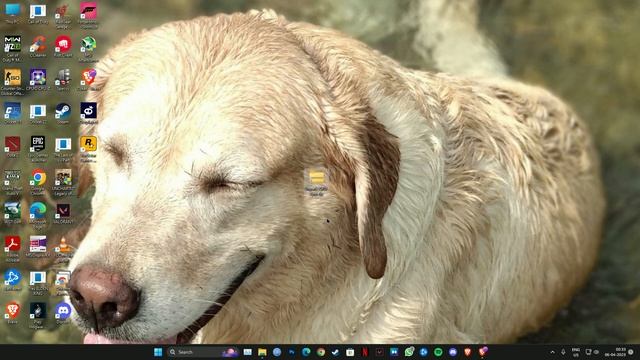This screenshot has width=640, height=360.
Task: Open the ENG language switcher
Action: (576, 352)
